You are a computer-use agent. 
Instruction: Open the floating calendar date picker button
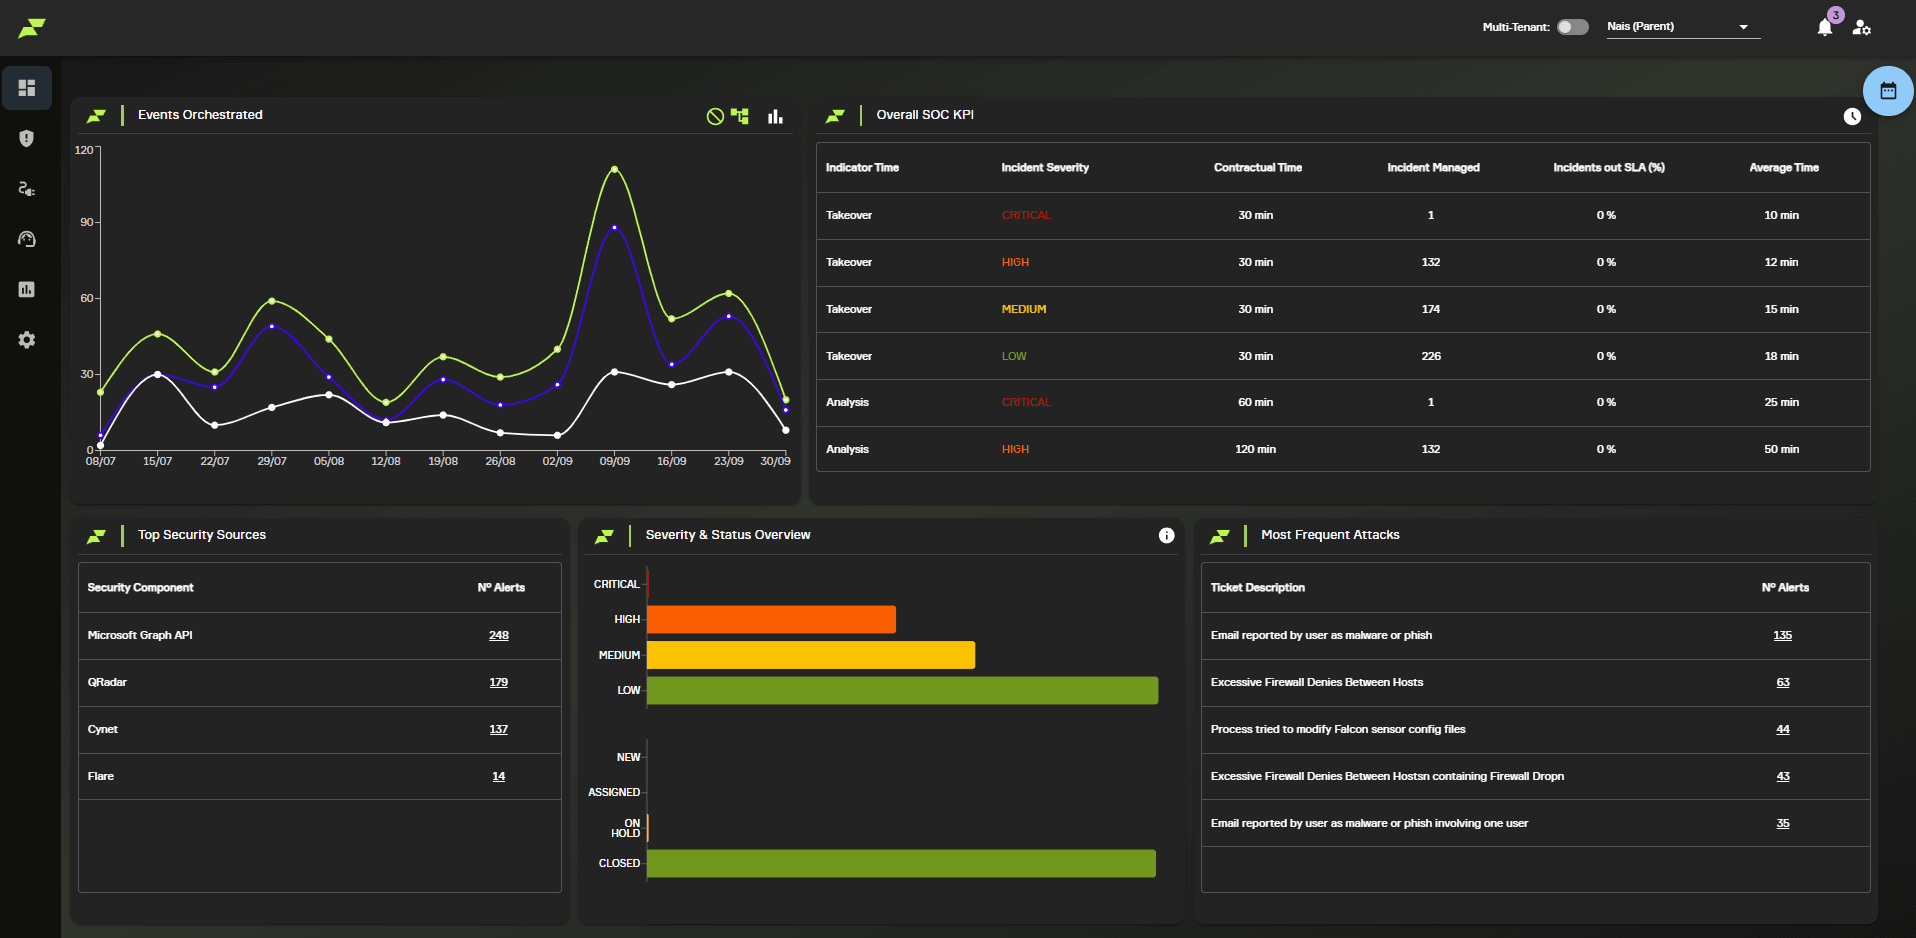(1888, 91)
